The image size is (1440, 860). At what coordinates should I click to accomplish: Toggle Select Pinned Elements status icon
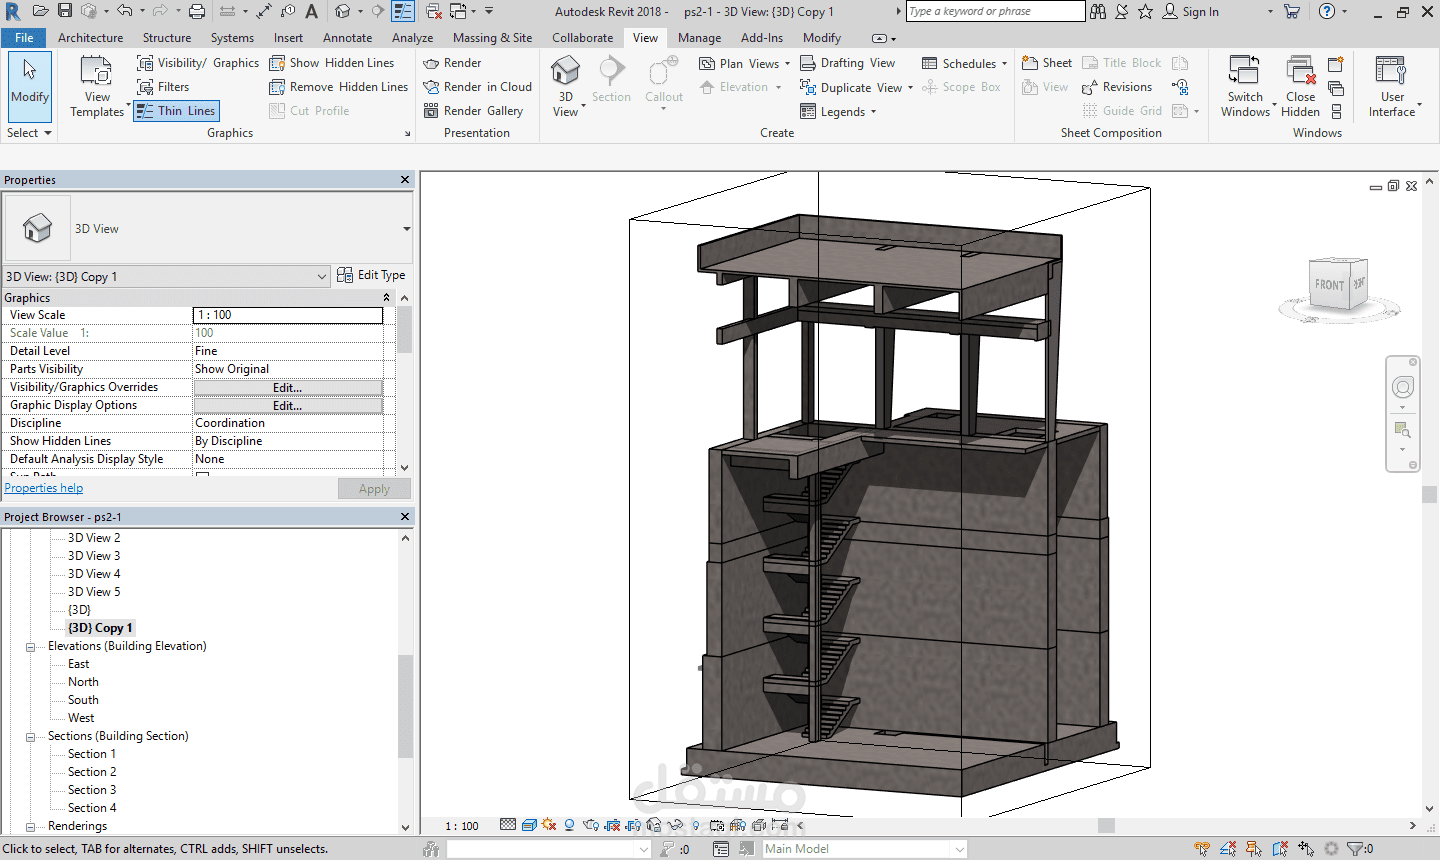click(1254, 849)
